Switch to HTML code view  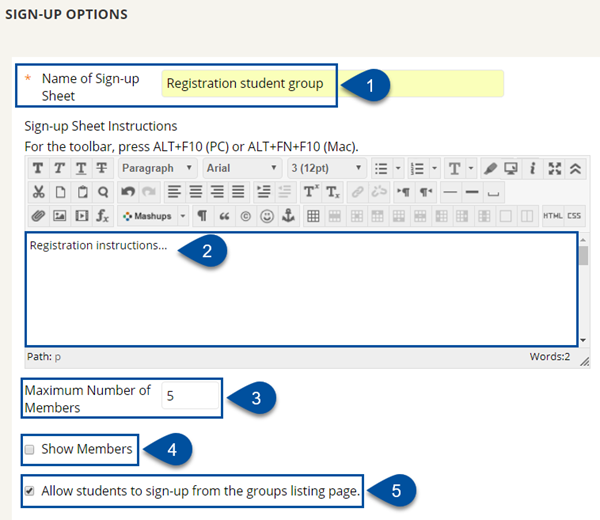pyautogui.click(x=553, y=216)
